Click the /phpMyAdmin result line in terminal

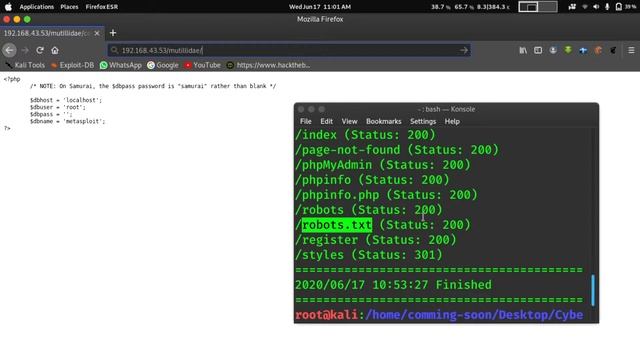pyautogui.click(x=382, y=165)
